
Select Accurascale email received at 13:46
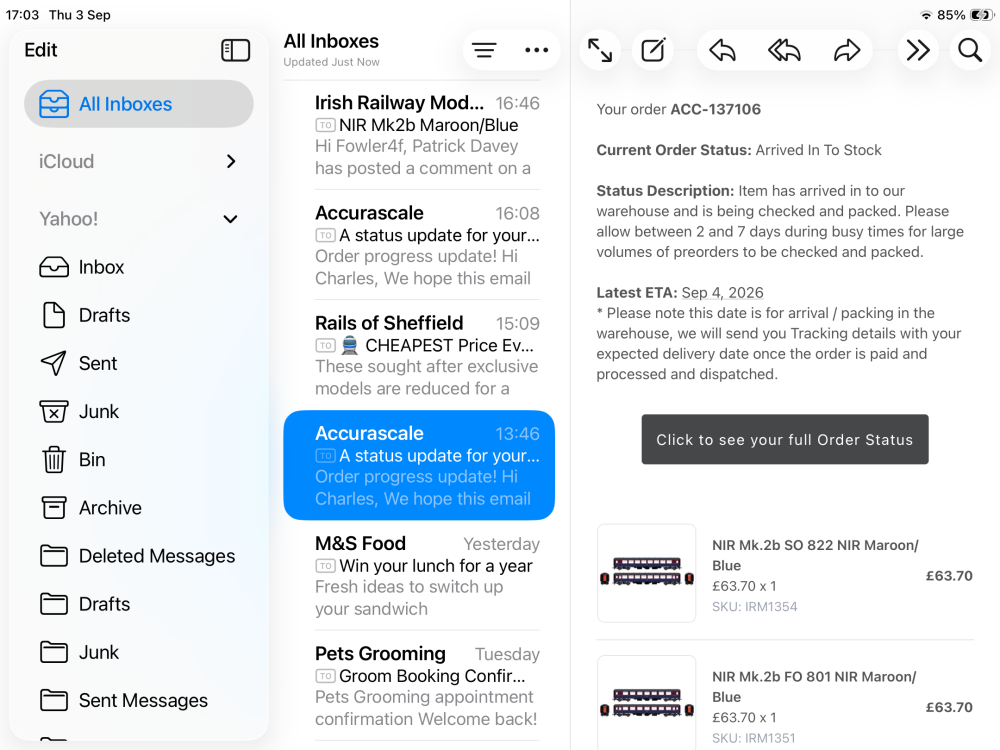pos(419,466)
